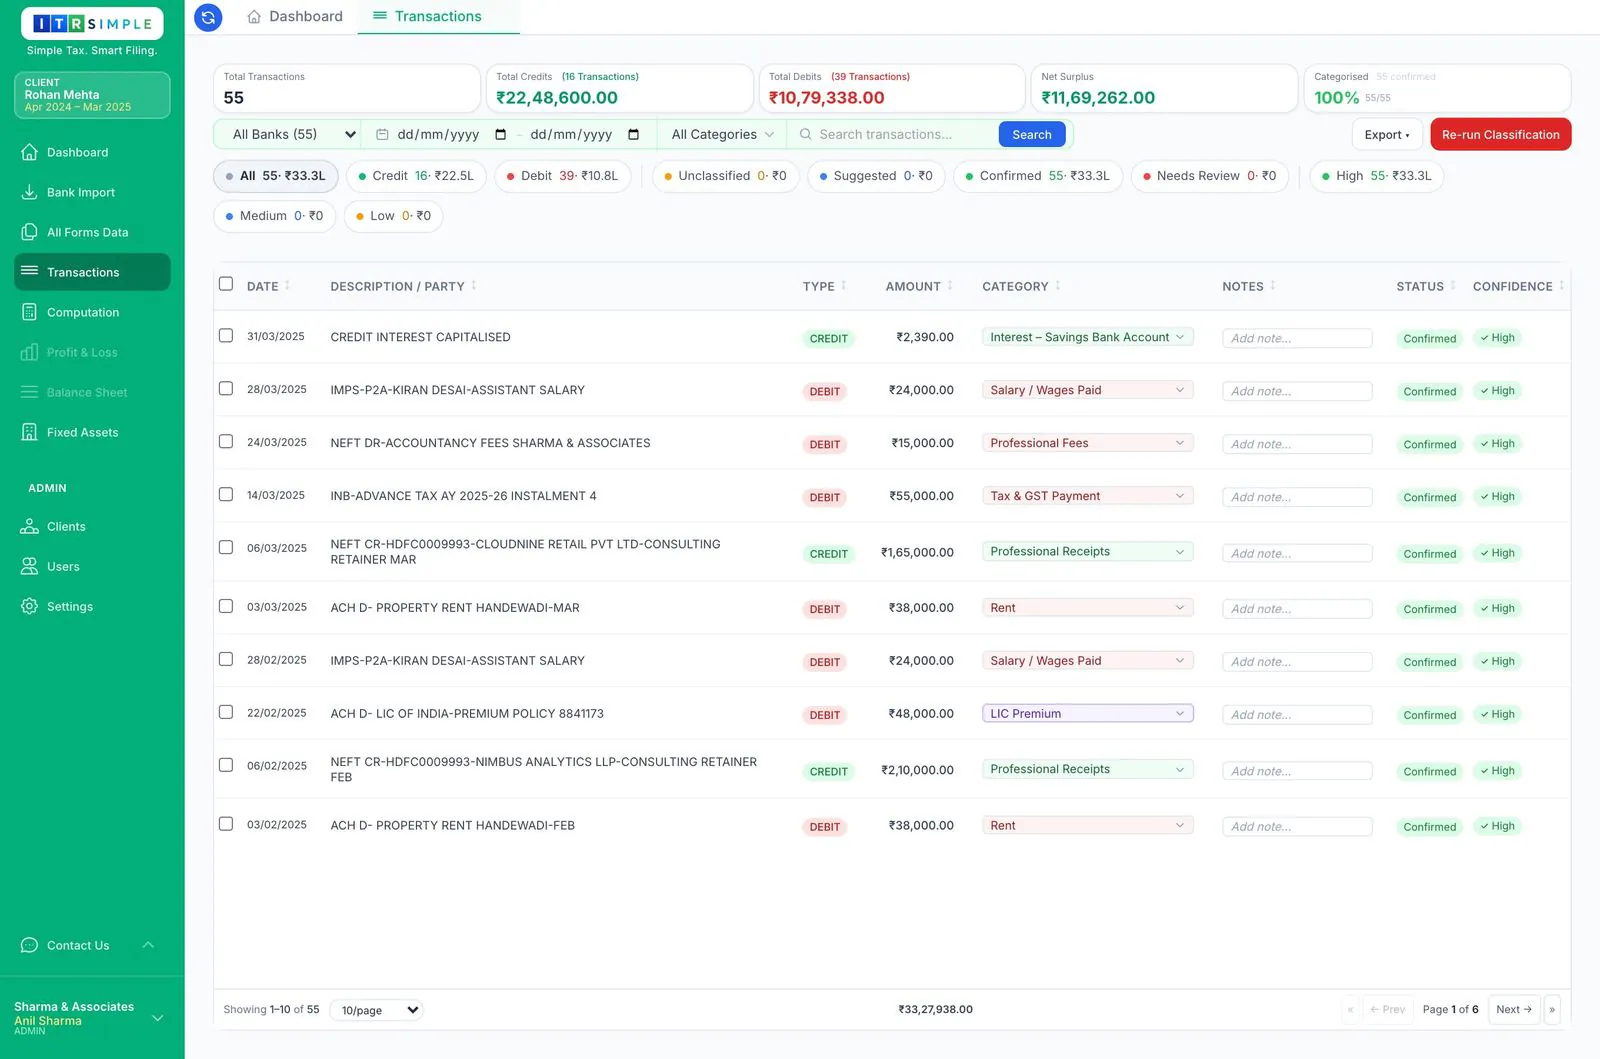Open the Rohan Mehta client card
The height and width of the screenshot is (1059, 1600).
point(92,95)
